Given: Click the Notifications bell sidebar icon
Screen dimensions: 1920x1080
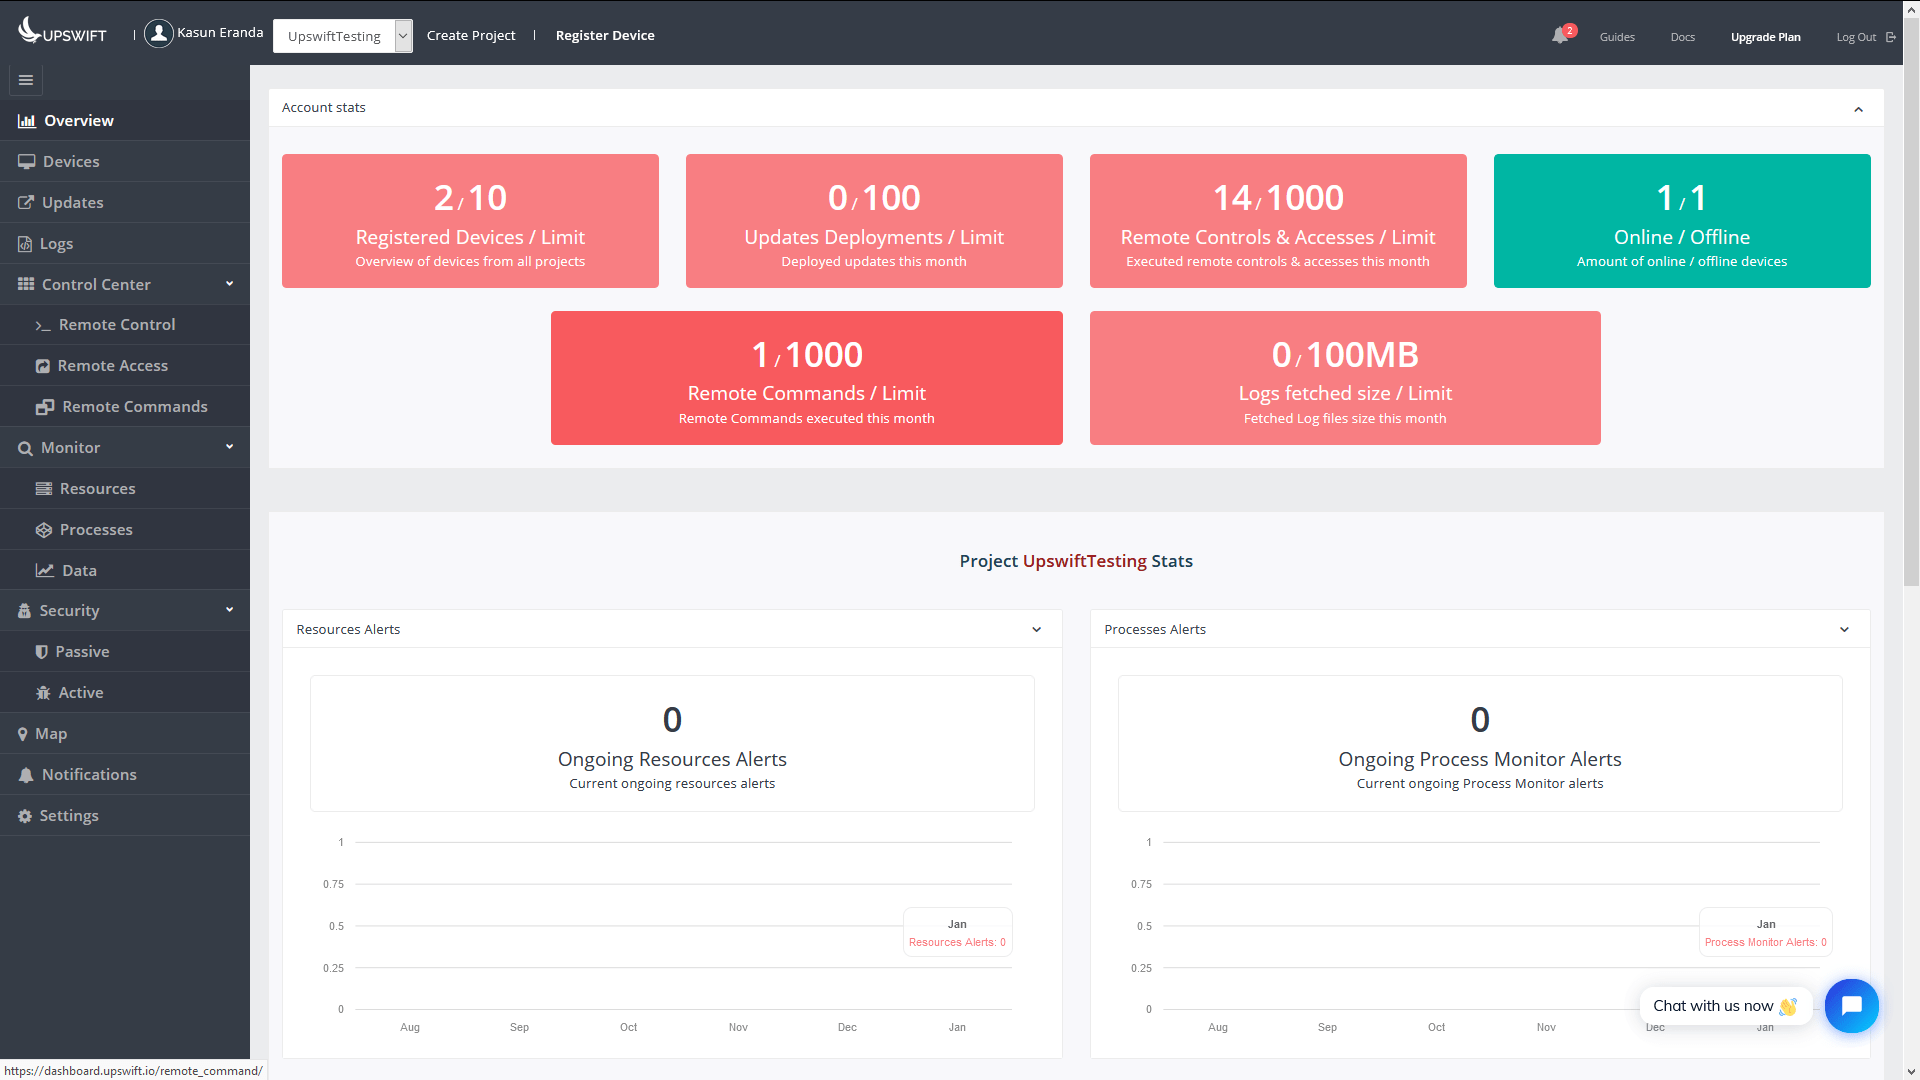Looking at the screenshot, I should click(26, 775).
